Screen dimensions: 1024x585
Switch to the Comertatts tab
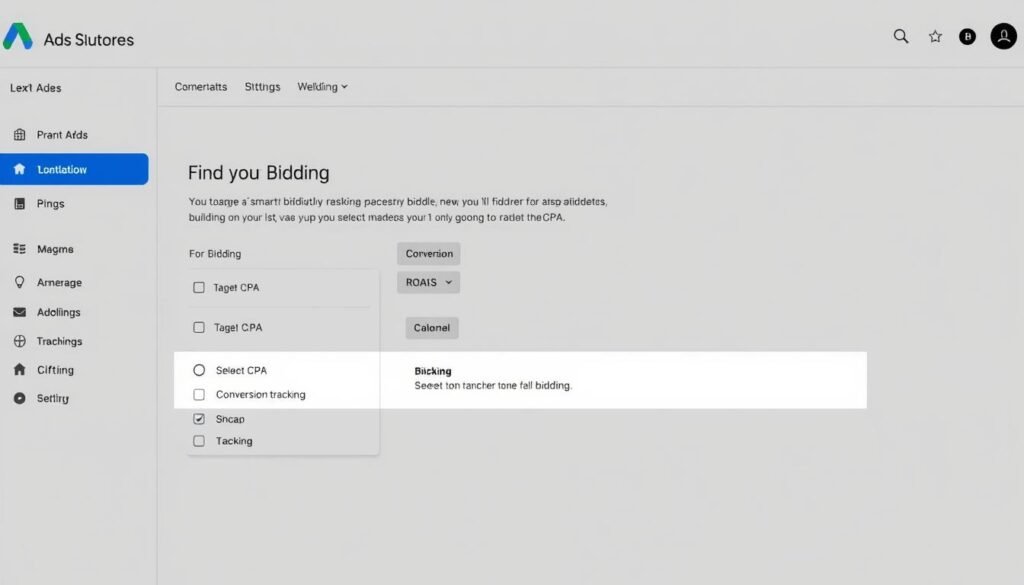201,87
